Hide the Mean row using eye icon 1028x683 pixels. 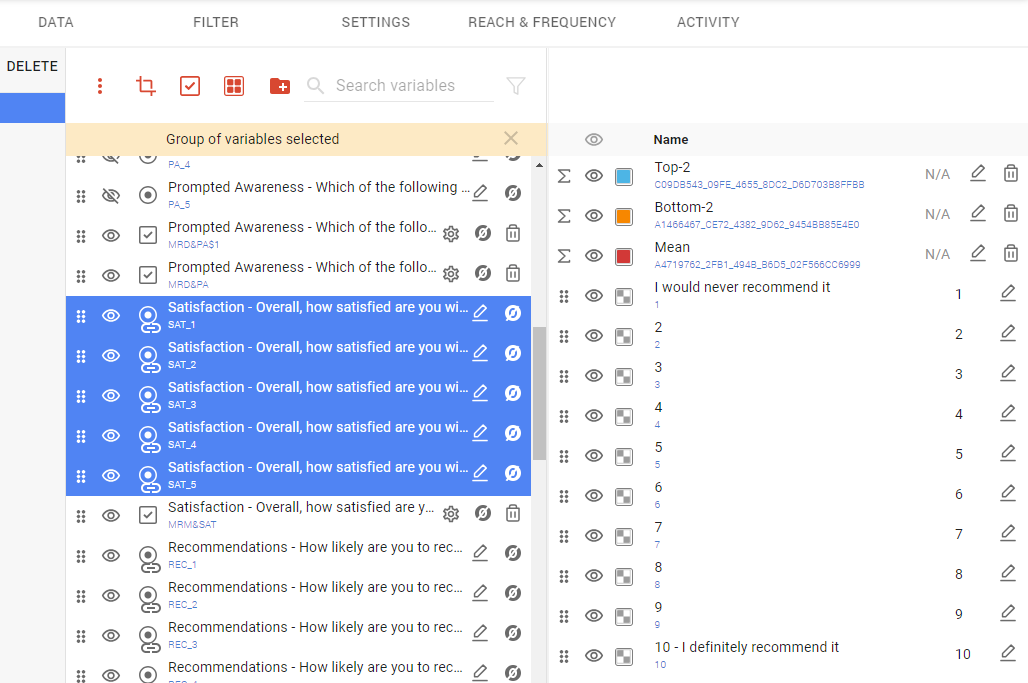[594, 256]
